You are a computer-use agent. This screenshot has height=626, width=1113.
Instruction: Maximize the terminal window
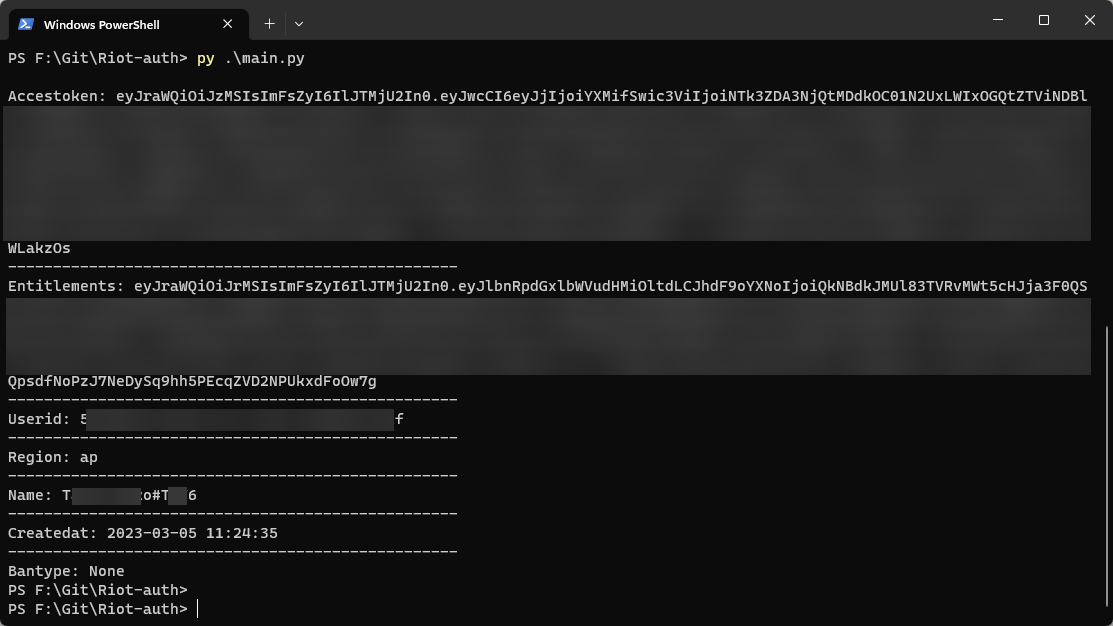tap(1044, 21)
